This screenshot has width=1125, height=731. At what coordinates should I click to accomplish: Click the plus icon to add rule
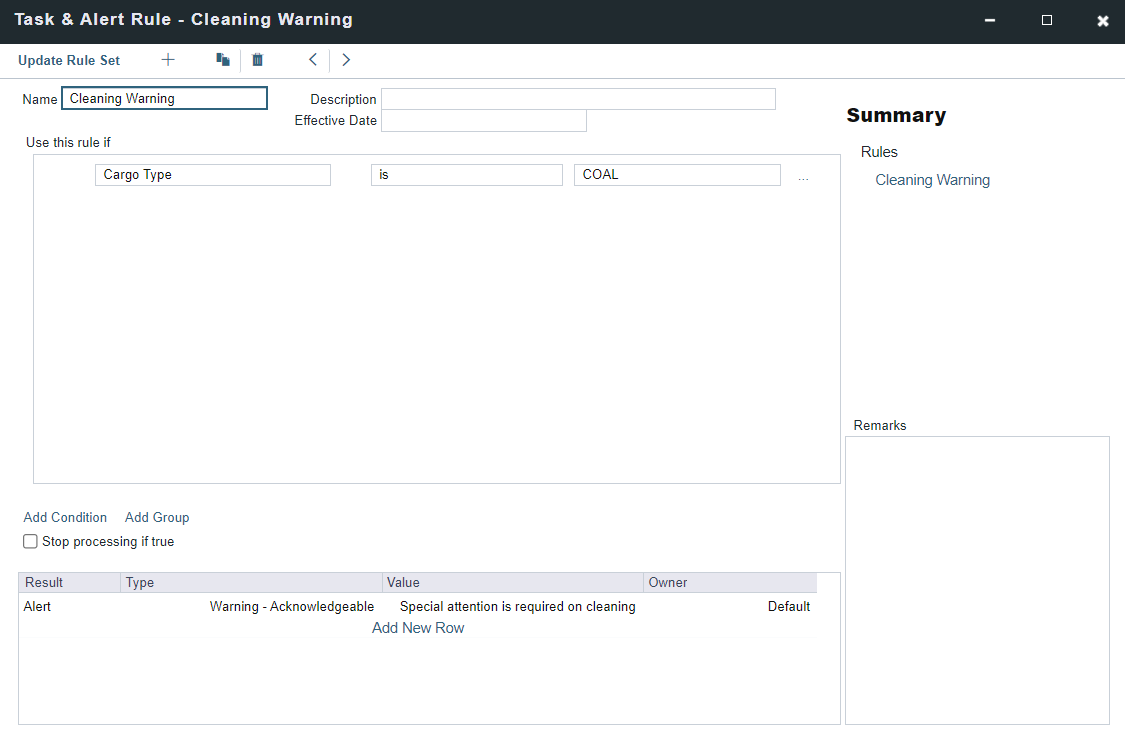(x=168, y=60)
